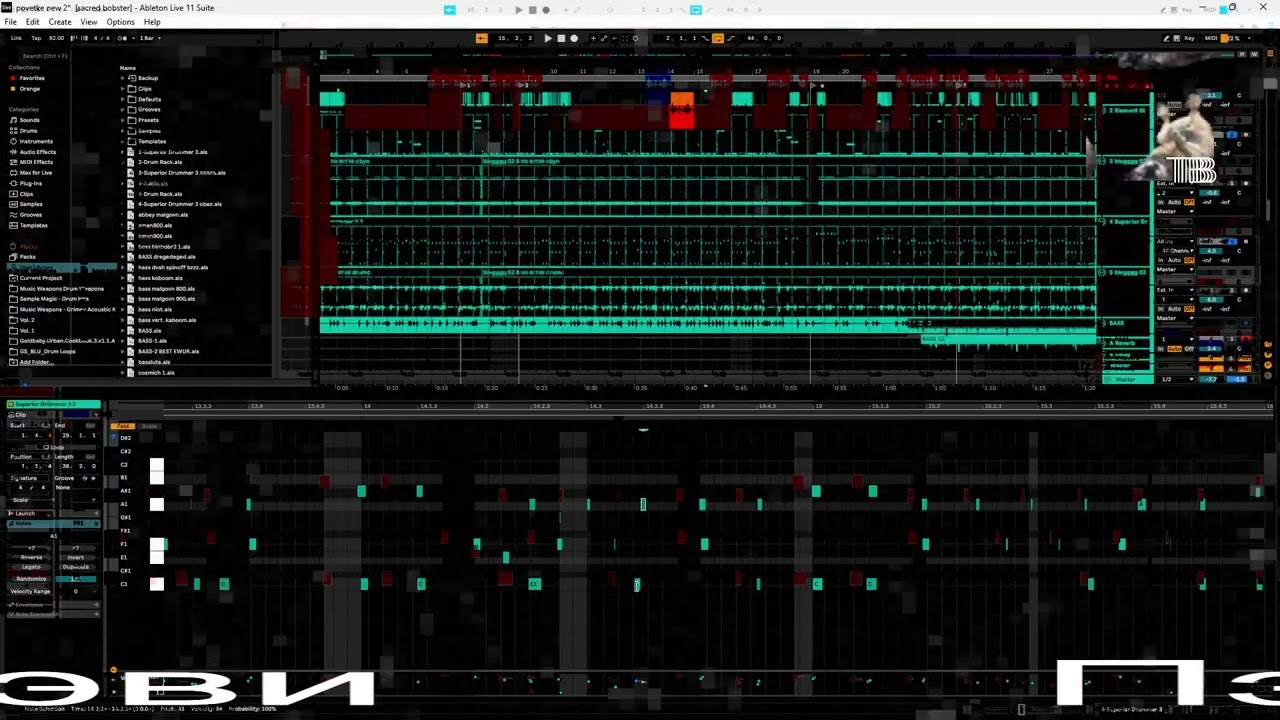
Task: Expand BASS dregedeged.als set
Action: (x=124, y=257)
